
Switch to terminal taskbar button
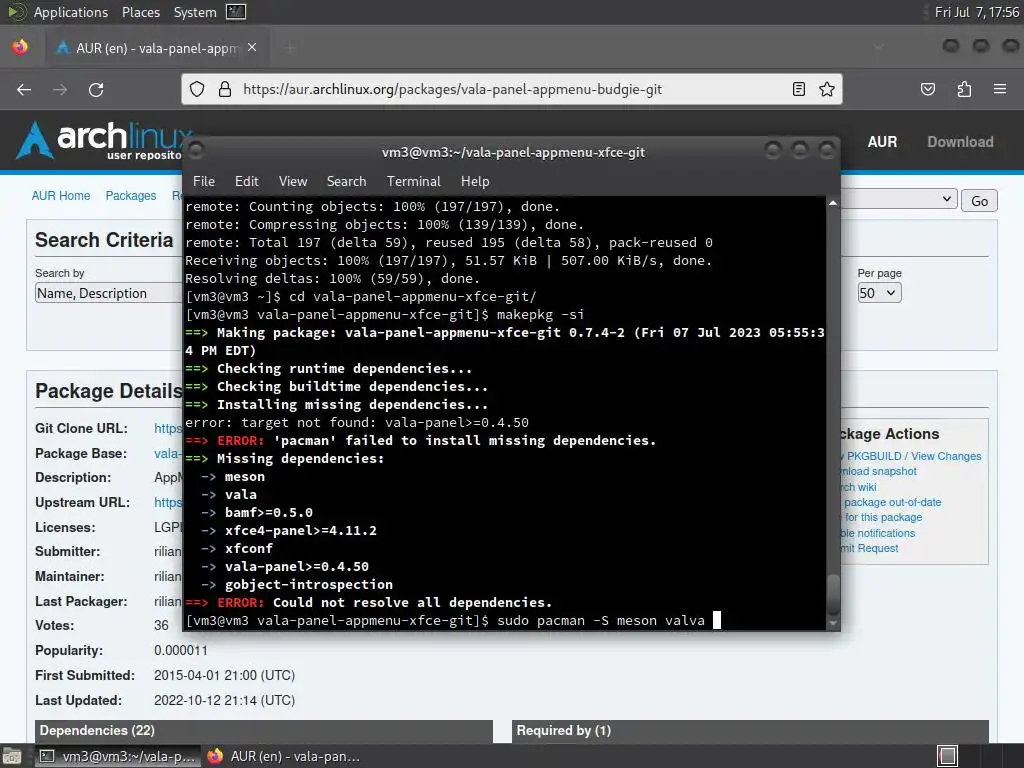[x=118, y=756]
